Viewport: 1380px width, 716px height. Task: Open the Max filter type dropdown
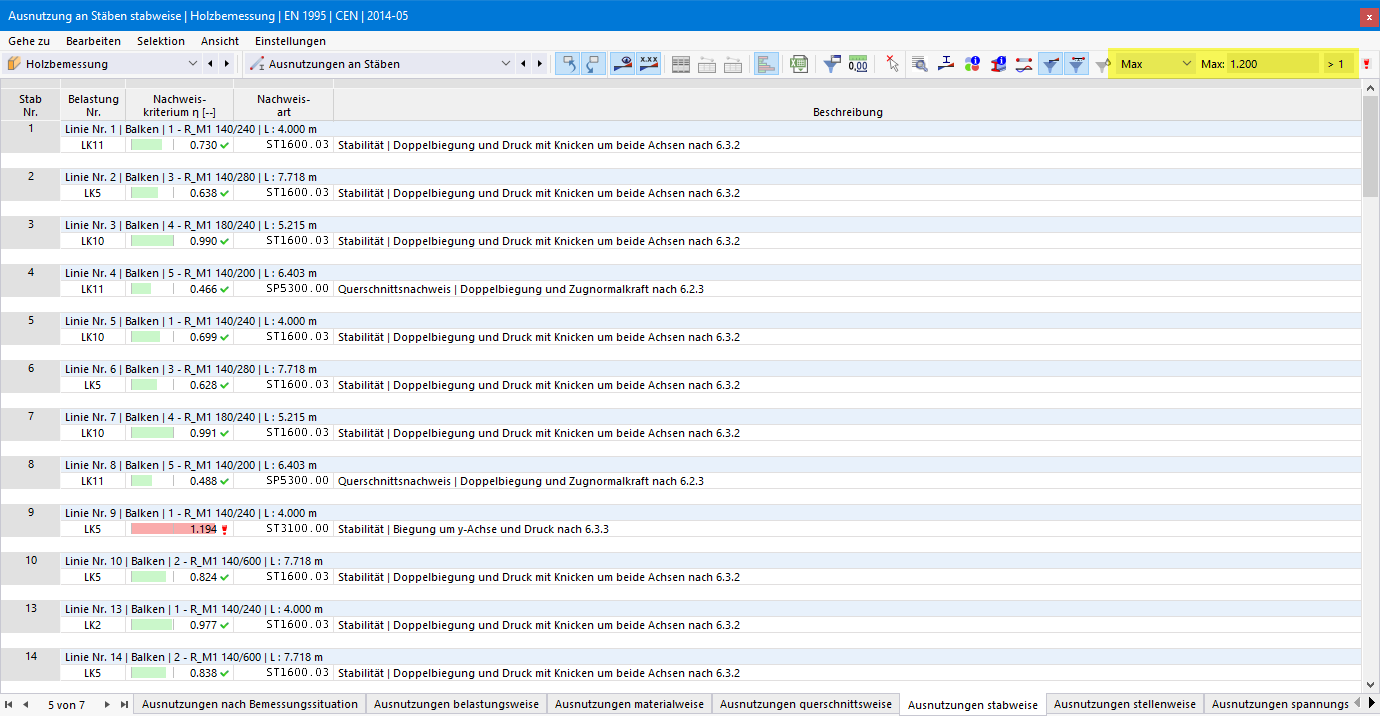(1156, 64)
